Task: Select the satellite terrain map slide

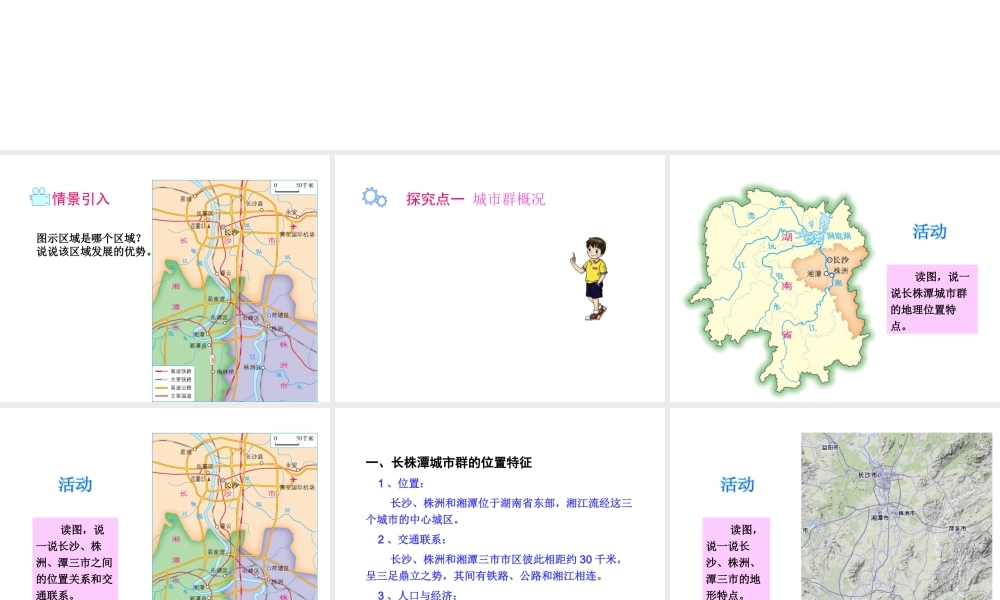Action: click(x=835, y=504)
